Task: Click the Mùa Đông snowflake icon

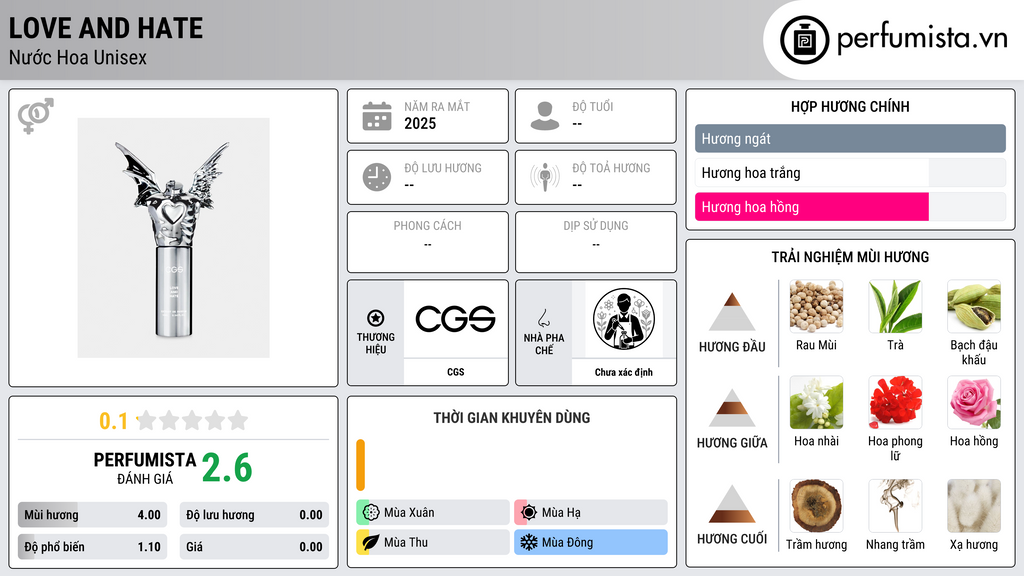Action: click(x=529, y=542)
